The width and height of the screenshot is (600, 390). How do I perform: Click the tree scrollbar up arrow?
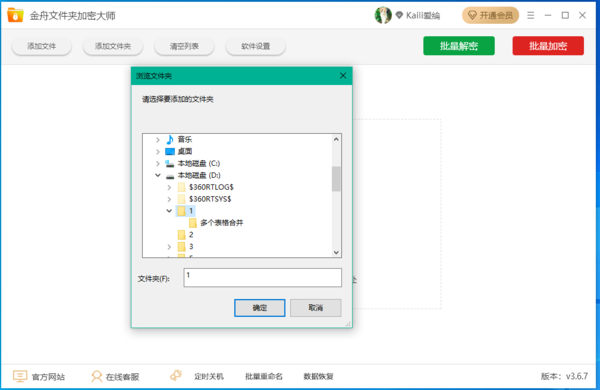(x=336, y=139)
